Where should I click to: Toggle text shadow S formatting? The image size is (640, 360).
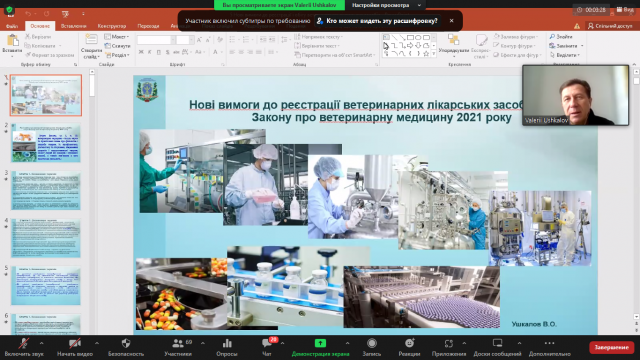[167, 52]
